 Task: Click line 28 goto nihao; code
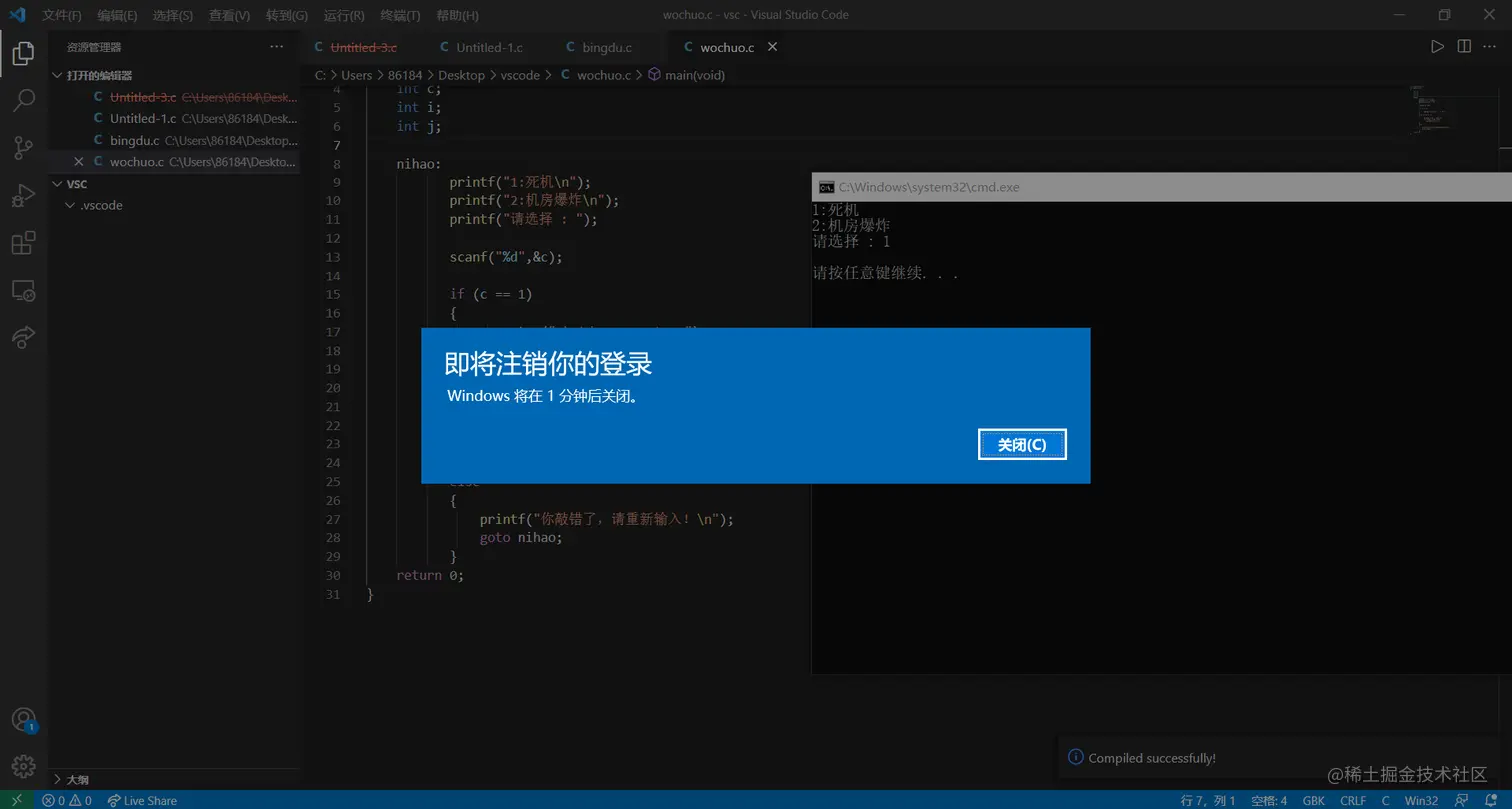[x=521, y=538]
